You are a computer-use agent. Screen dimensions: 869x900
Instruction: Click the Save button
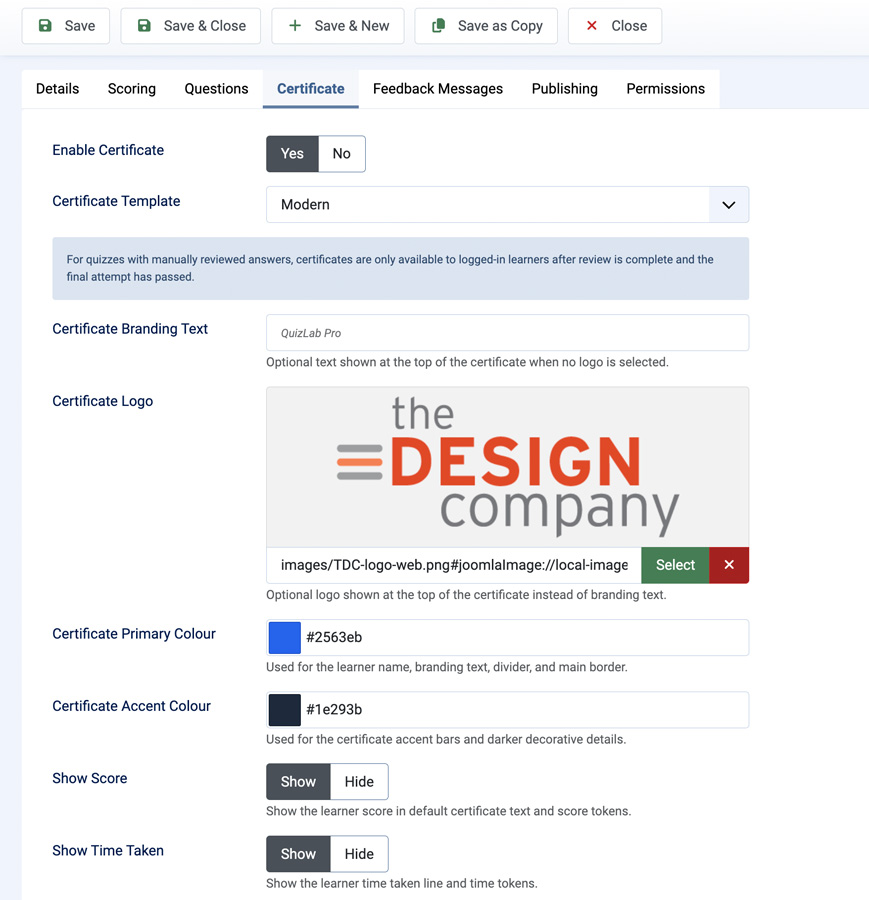pos(65,26)
